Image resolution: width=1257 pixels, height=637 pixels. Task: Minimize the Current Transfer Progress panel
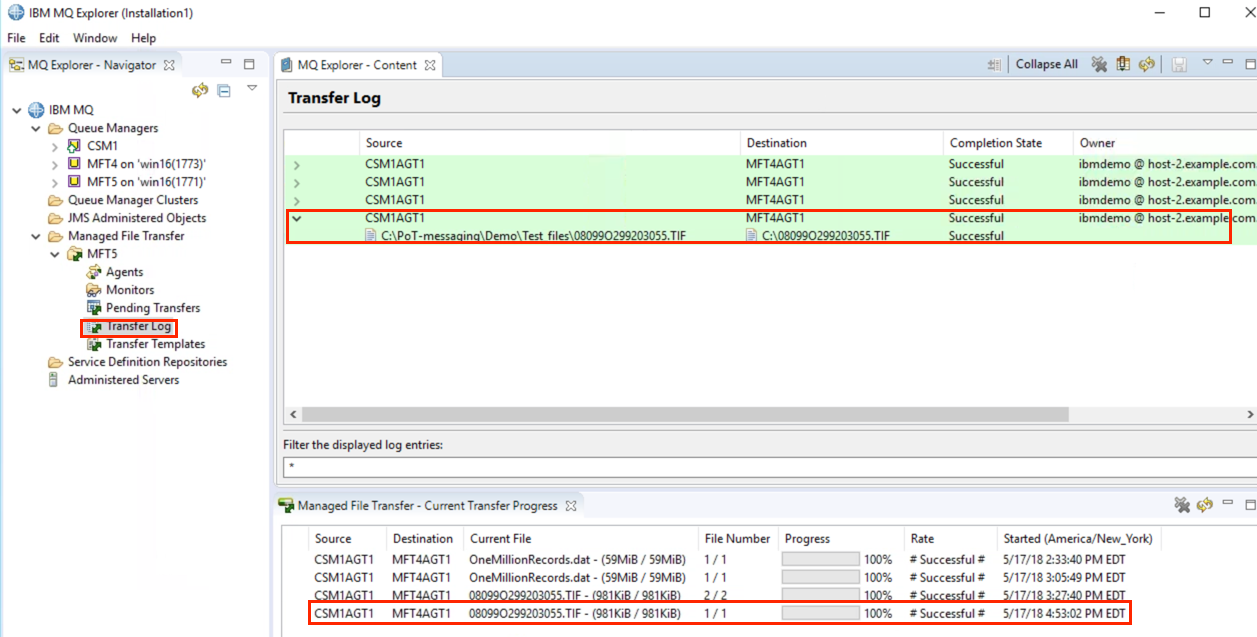click(x=1228, y=504)
